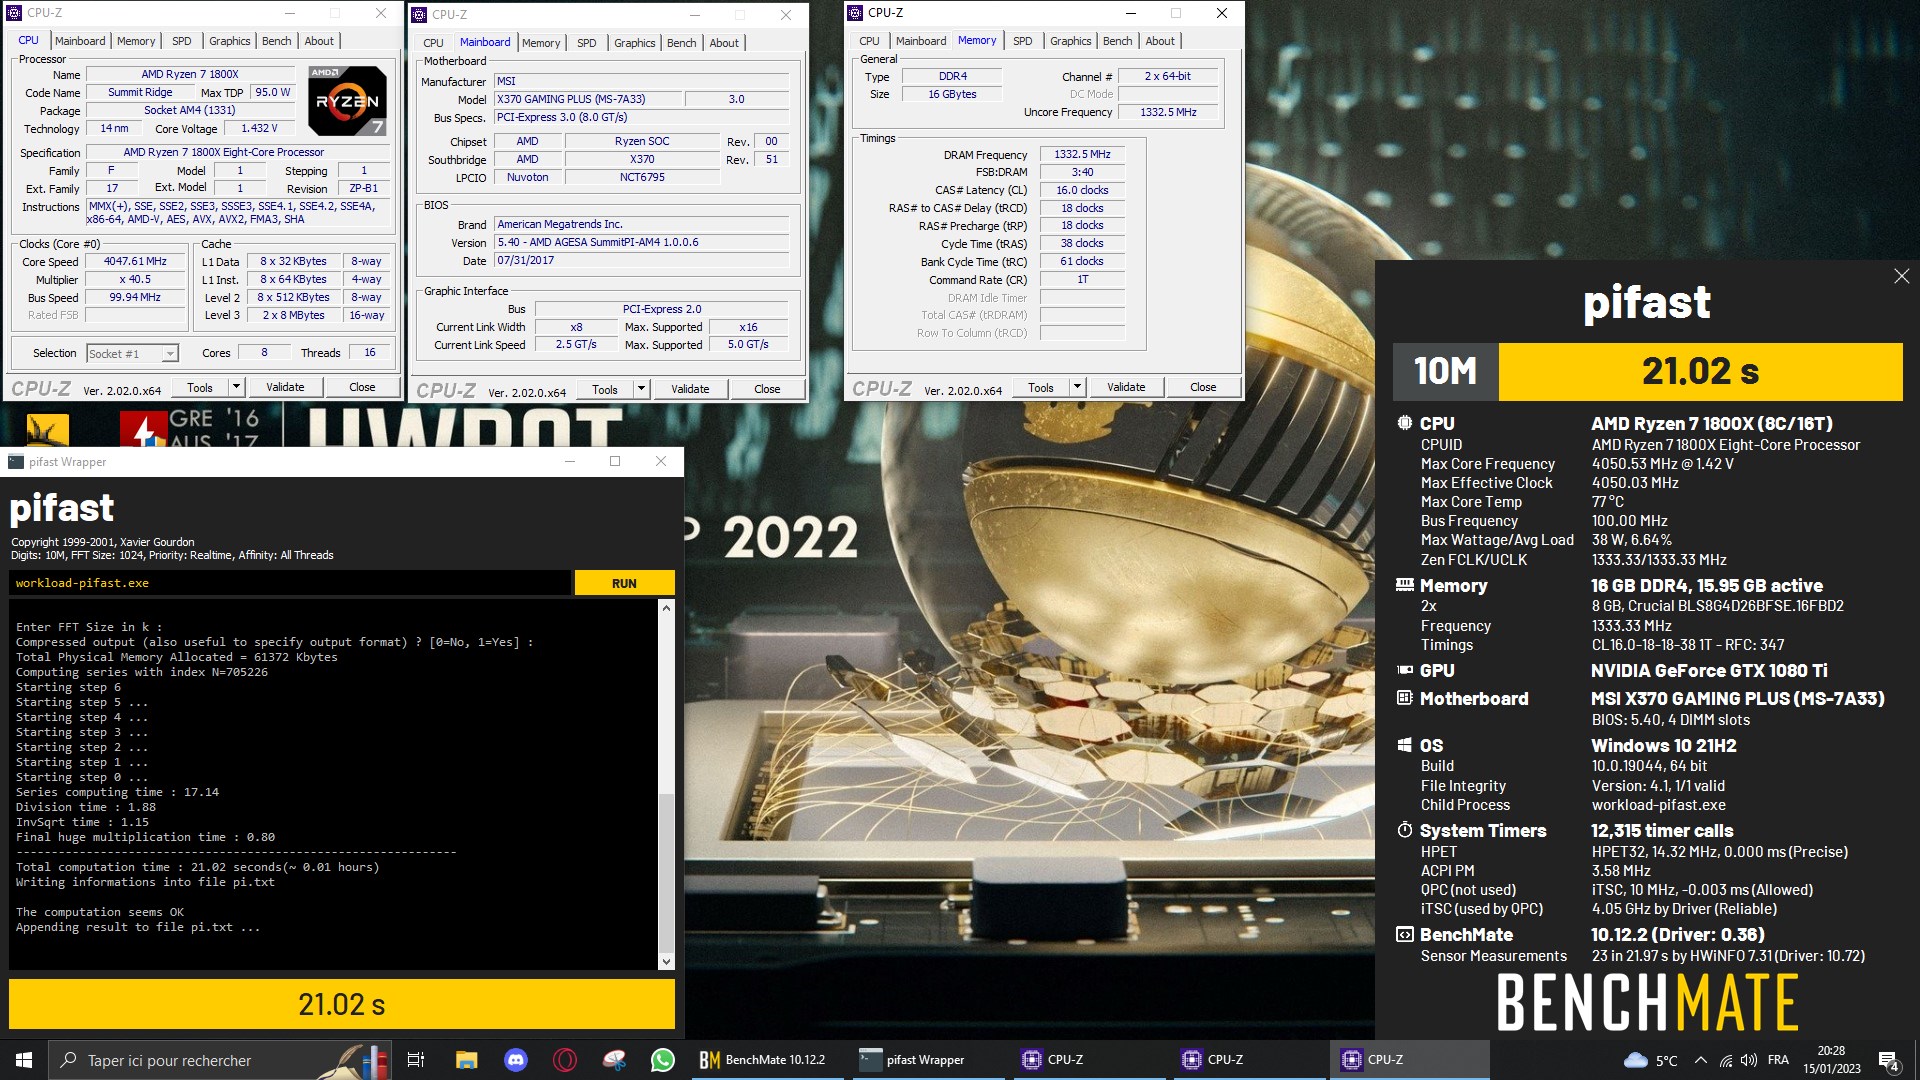This screenshot has height=1080, width=1920.
Task: Open the volume speaker tray icon
Action: (1749, 1060)
